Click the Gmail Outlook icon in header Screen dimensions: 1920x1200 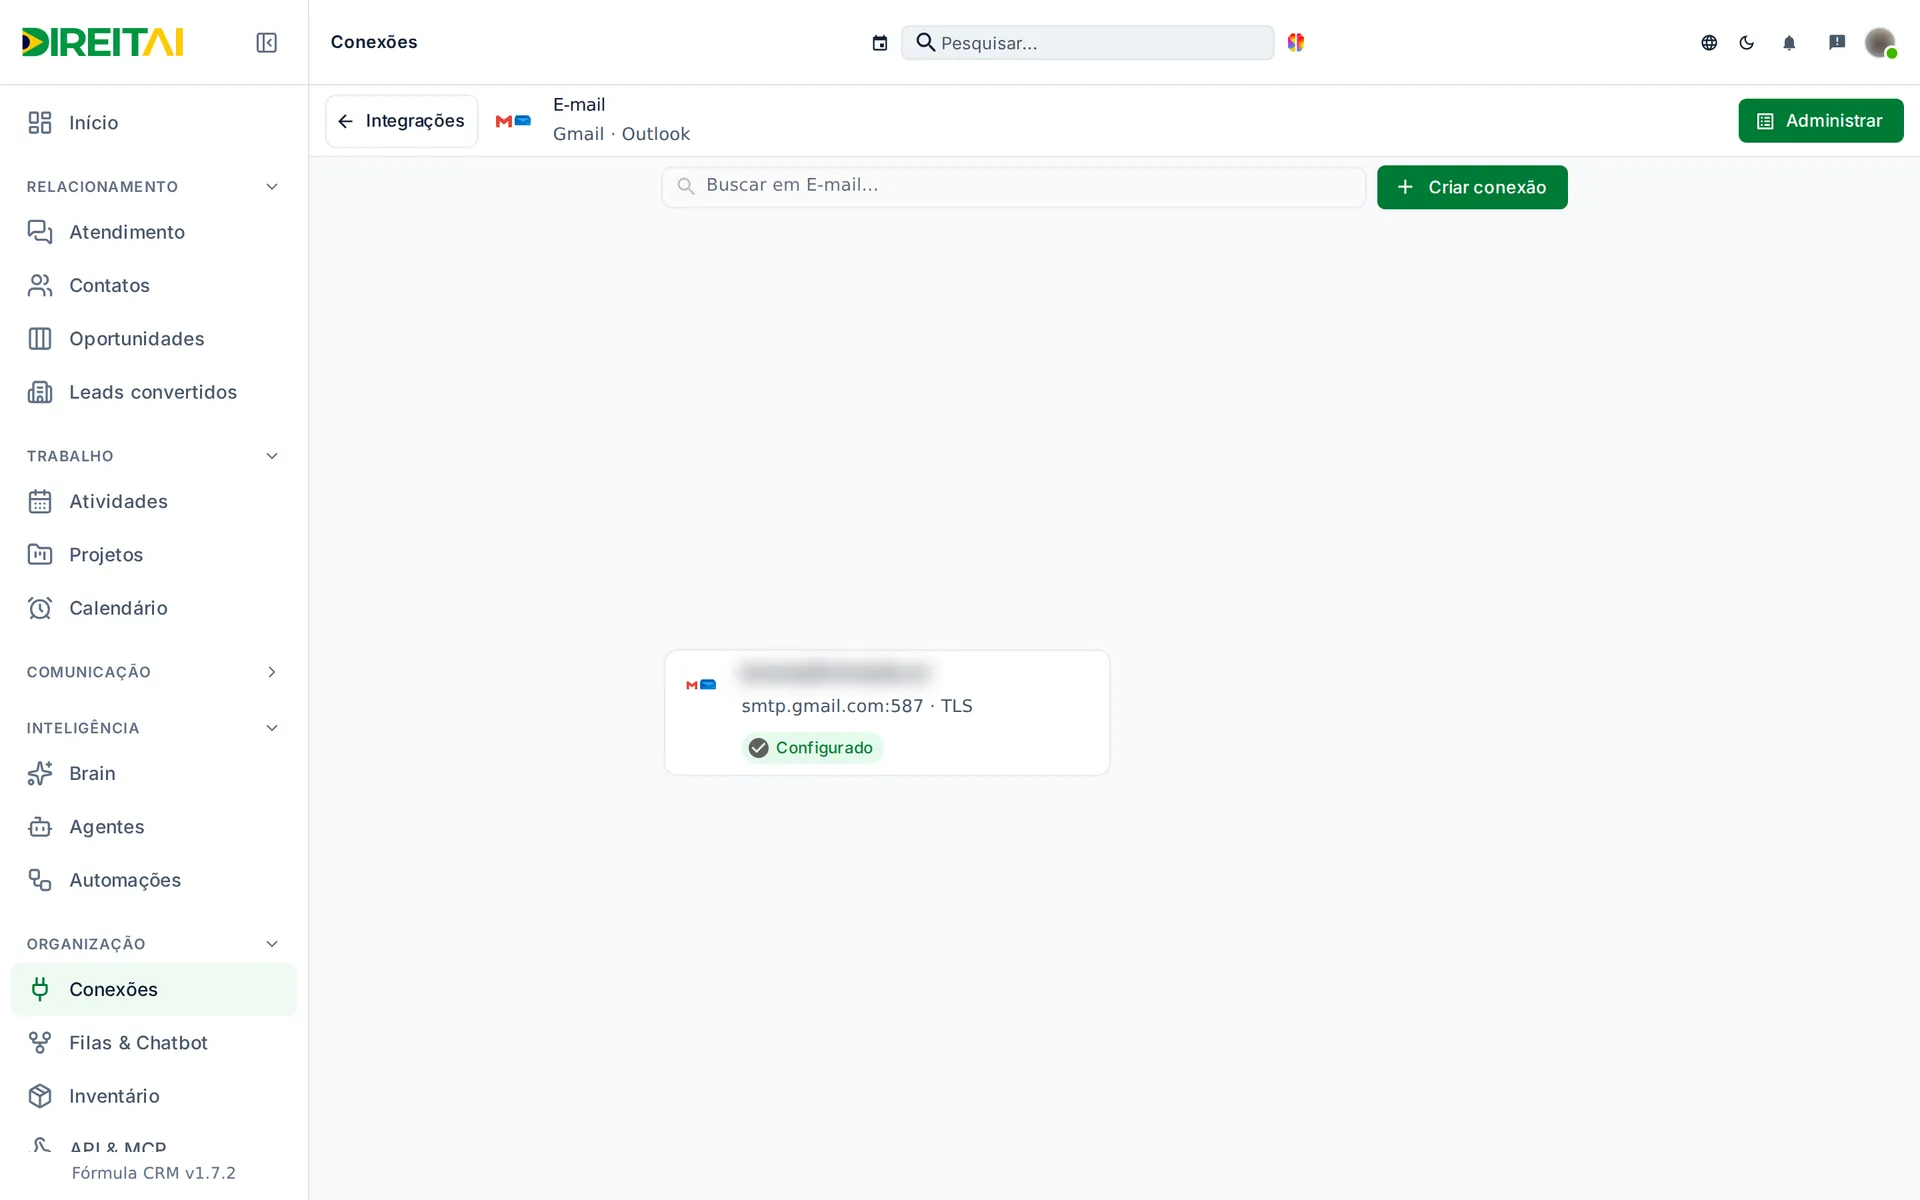tap(513, 121)
